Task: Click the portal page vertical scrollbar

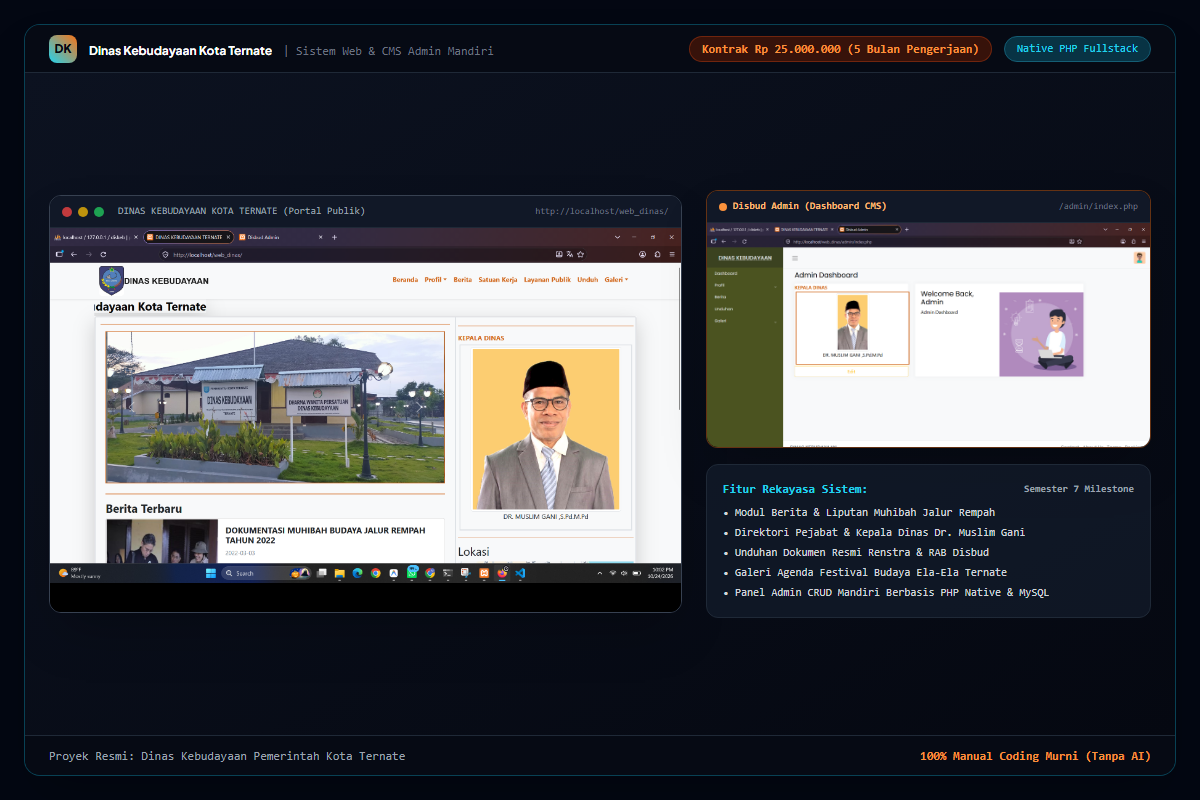Action: tap(679, 340)
